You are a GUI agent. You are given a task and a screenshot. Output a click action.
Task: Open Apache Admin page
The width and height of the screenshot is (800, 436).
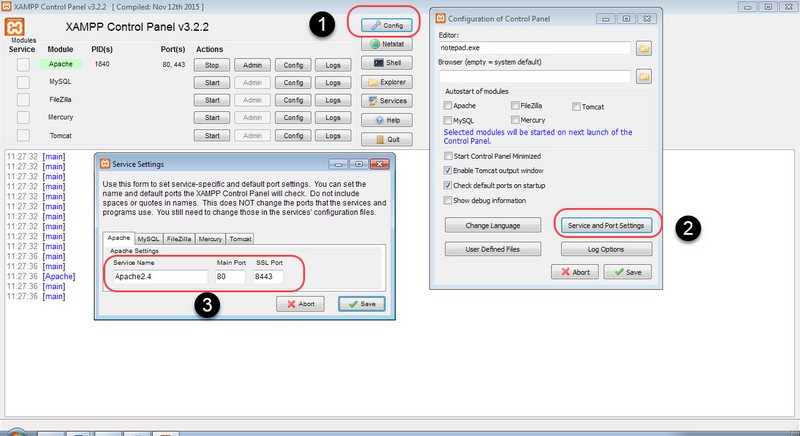252,65
